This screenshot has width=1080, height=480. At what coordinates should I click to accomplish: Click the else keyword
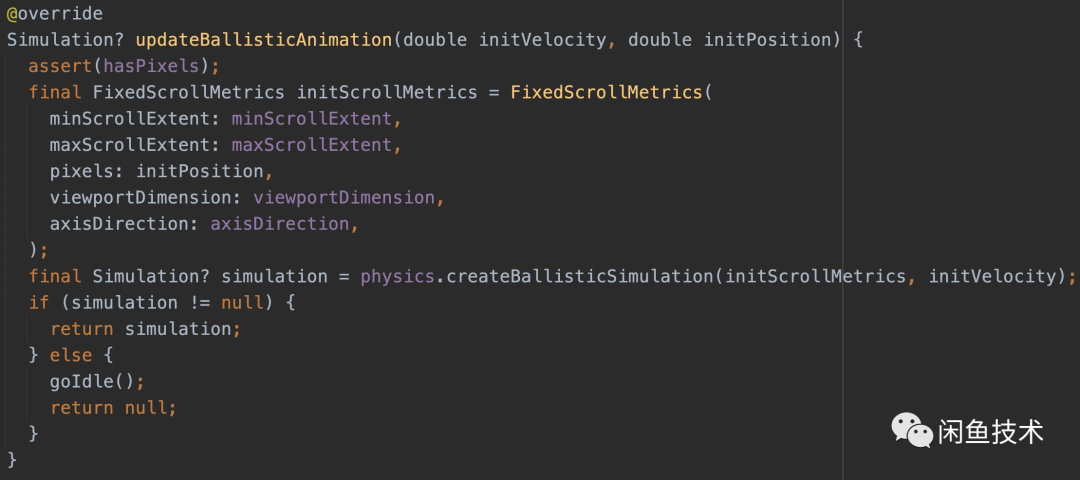point(70,355)
